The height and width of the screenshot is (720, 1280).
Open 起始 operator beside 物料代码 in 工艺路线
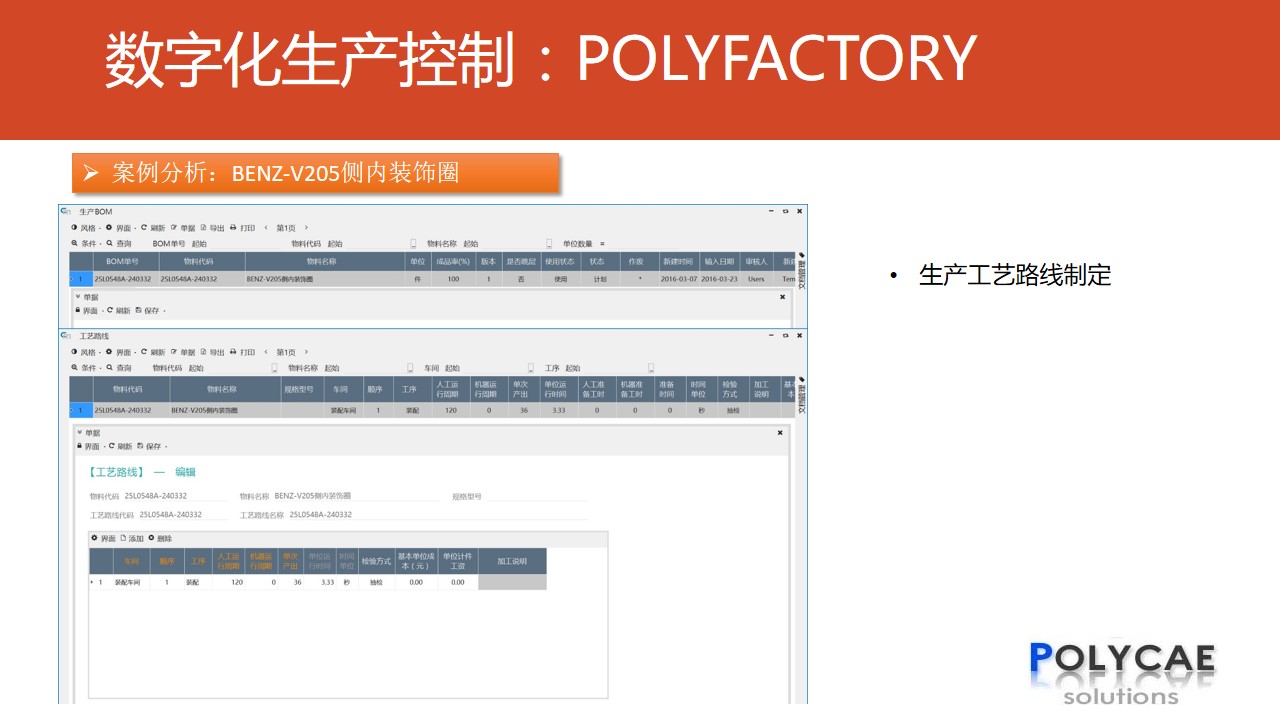click(x=196, y=368)
